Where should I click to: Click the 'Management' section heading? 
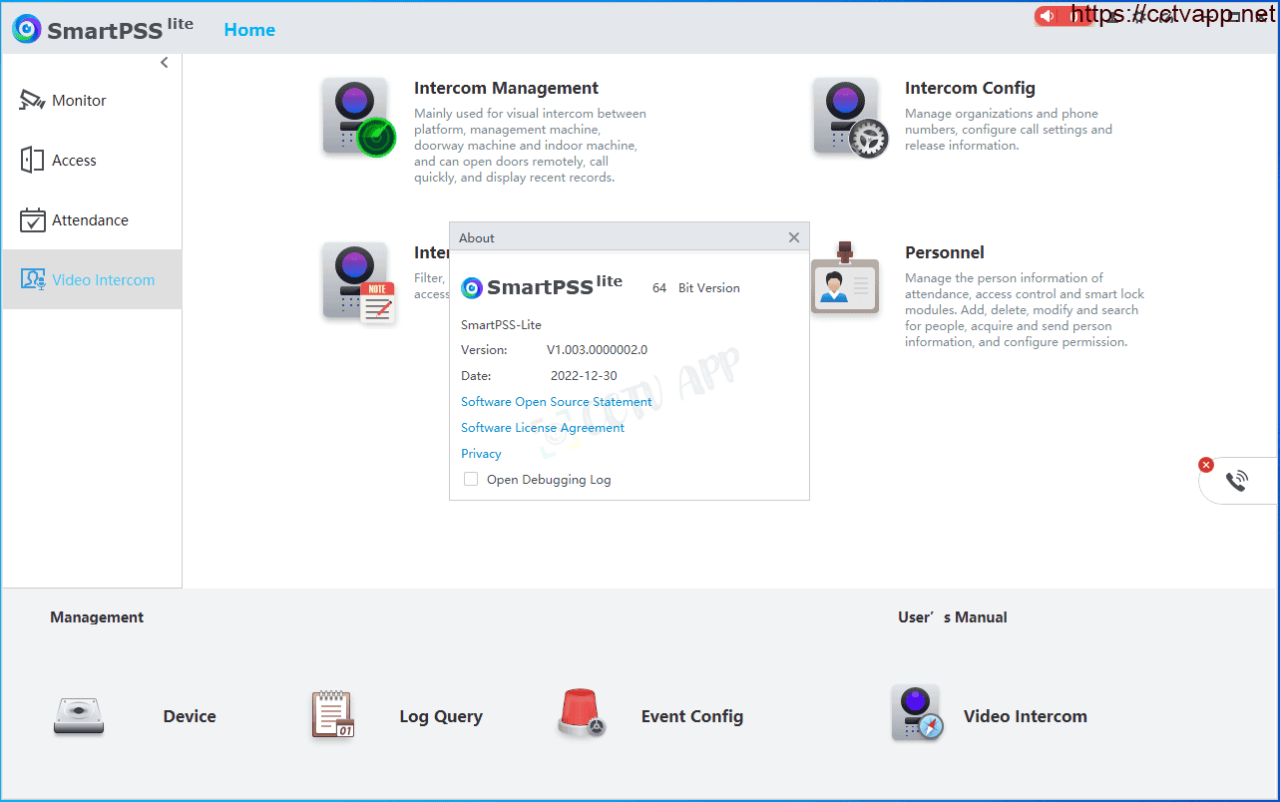(x=97, y=617)
